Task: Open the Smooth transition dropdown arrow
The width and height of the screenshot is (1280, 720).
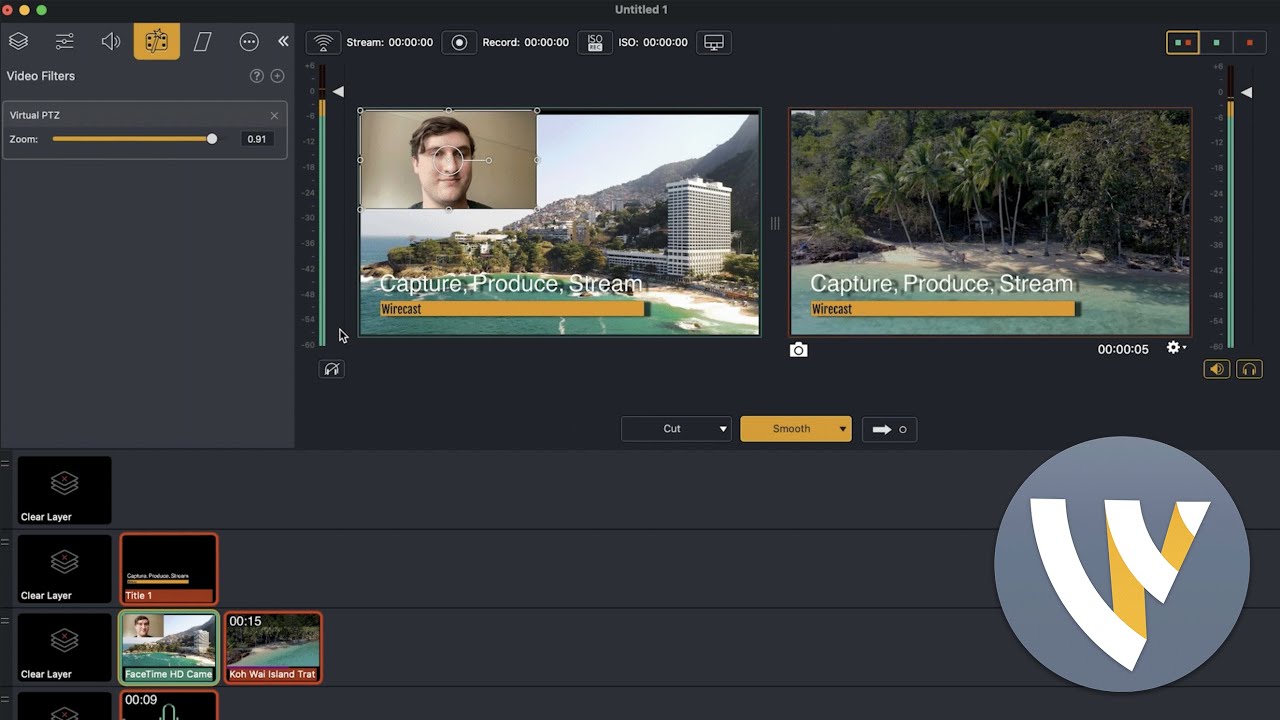Action: tap(843, 429)
